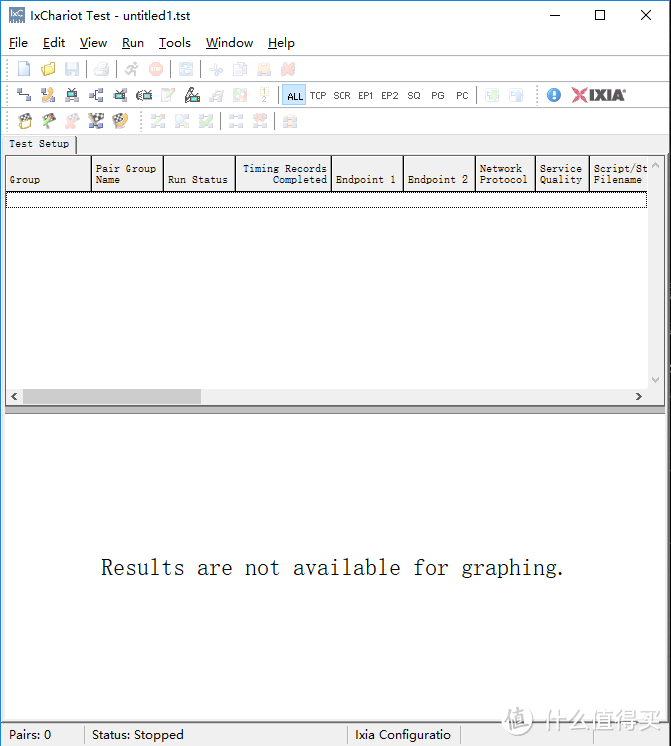Click the checkered flag with folder icon
Image resolution: width=671 pixels, height=746 pixels.
tap(25, 121)
